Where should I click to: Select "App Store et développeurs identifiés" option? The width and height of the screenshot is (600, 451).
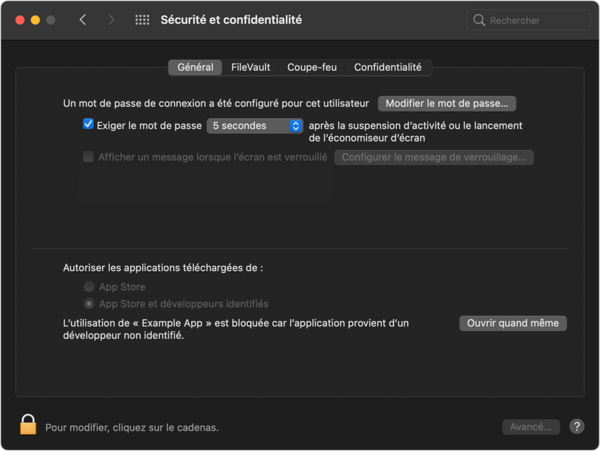click(89, 303)
